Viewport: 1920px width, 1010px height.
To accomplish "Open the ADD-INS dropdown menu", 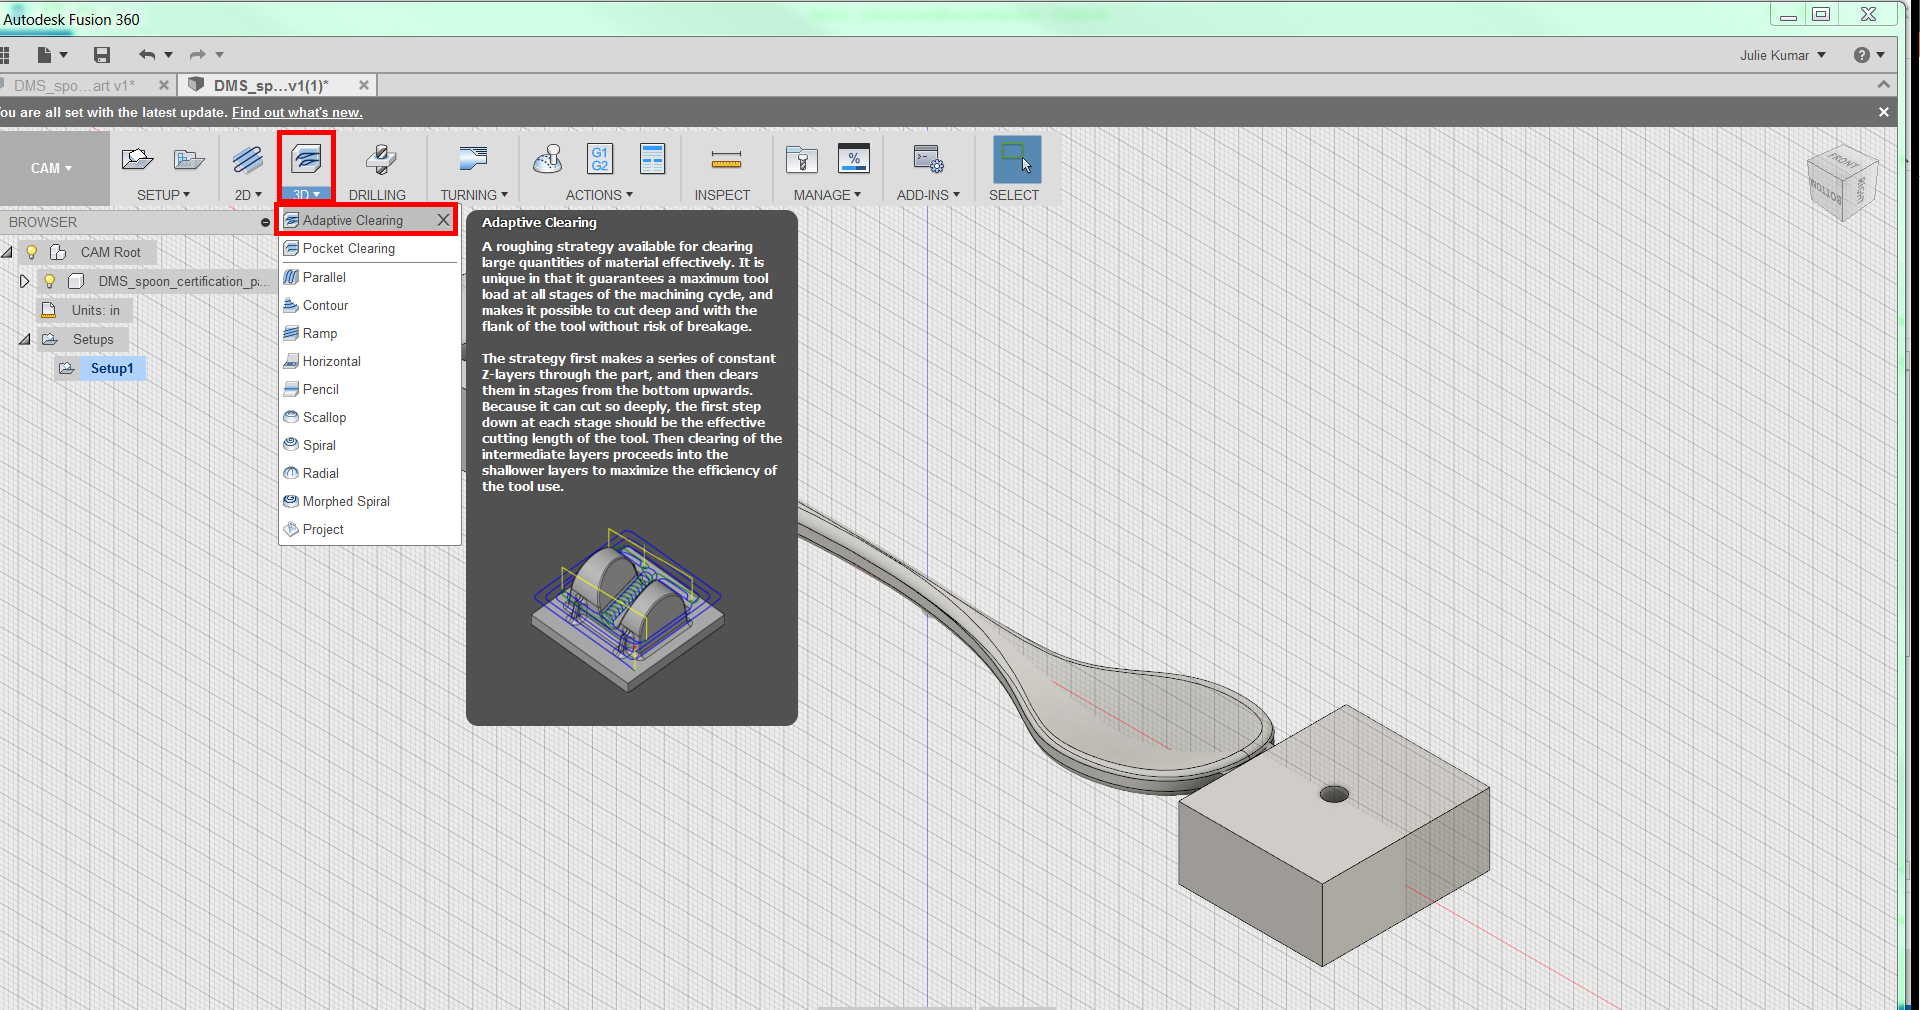I will point(928,195).
